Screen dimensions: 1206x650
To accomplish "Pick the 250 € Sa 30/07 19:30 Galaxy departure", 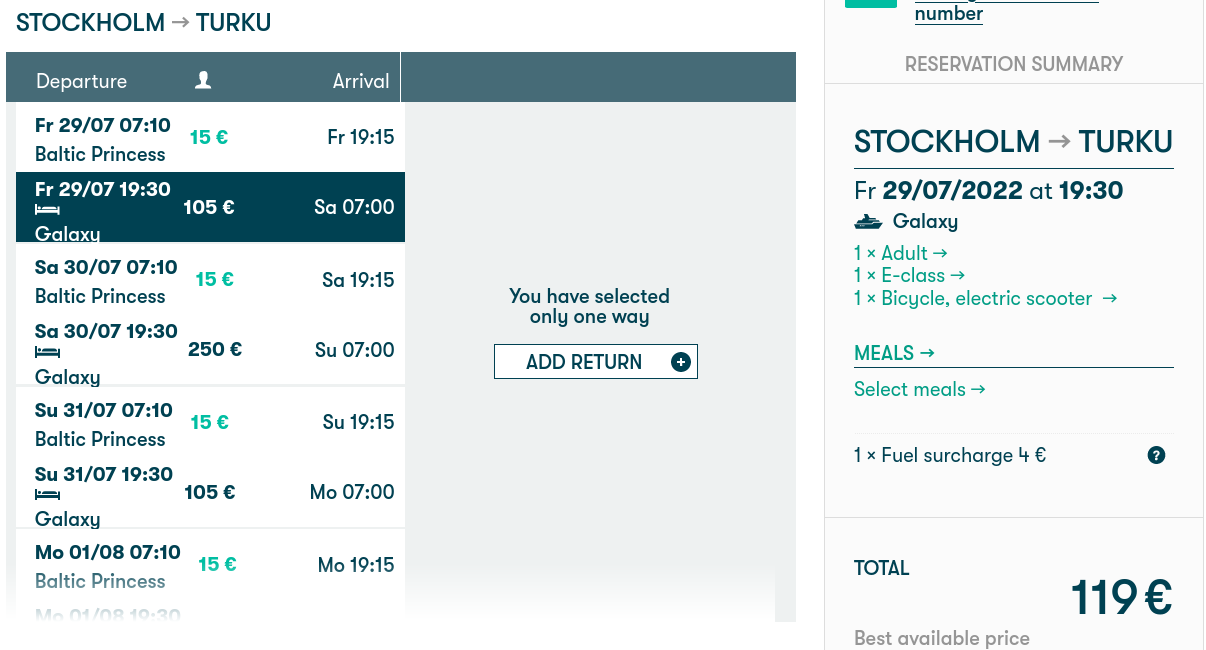I will click(x=210, y=350).
